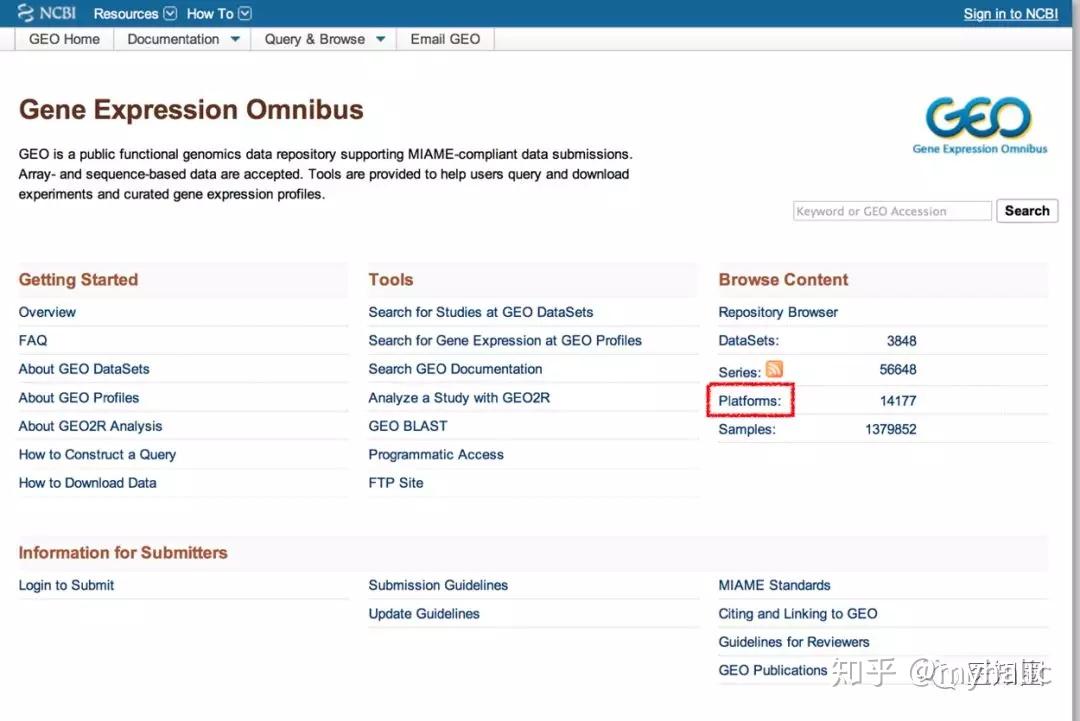Open the Programmatic Access link
1080x721 pixels.
click(x=436, y=454)
